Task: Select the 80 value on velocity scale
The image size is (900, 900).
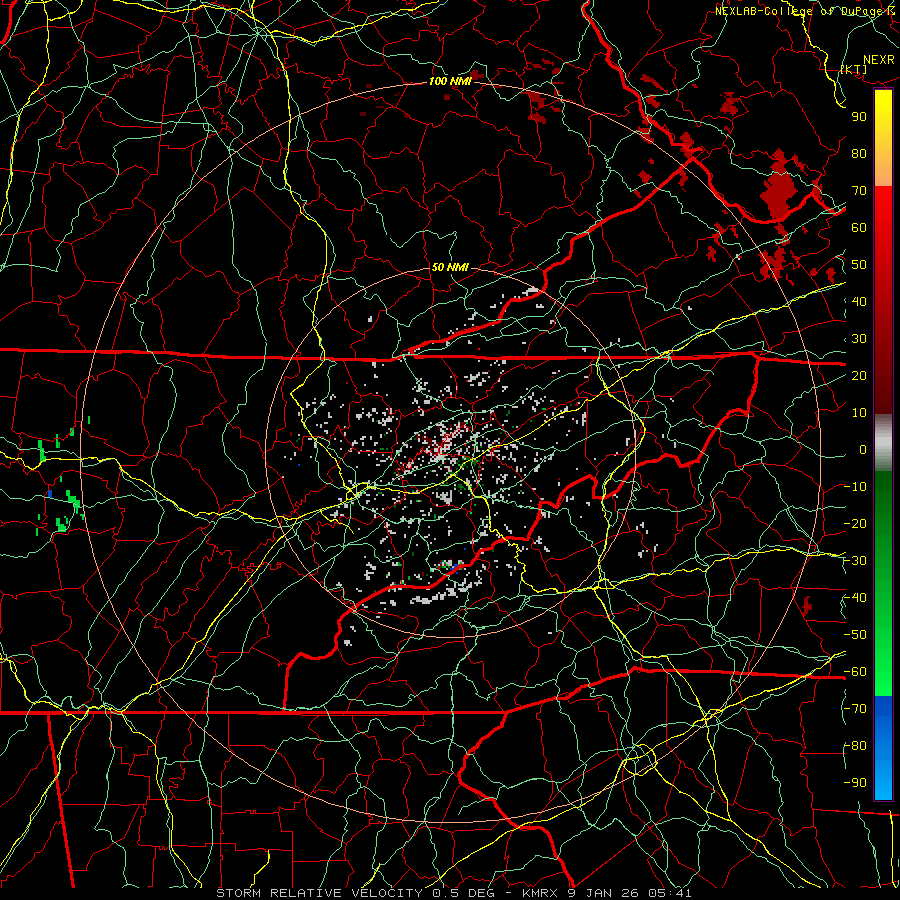Action: (x=859, y=153)
